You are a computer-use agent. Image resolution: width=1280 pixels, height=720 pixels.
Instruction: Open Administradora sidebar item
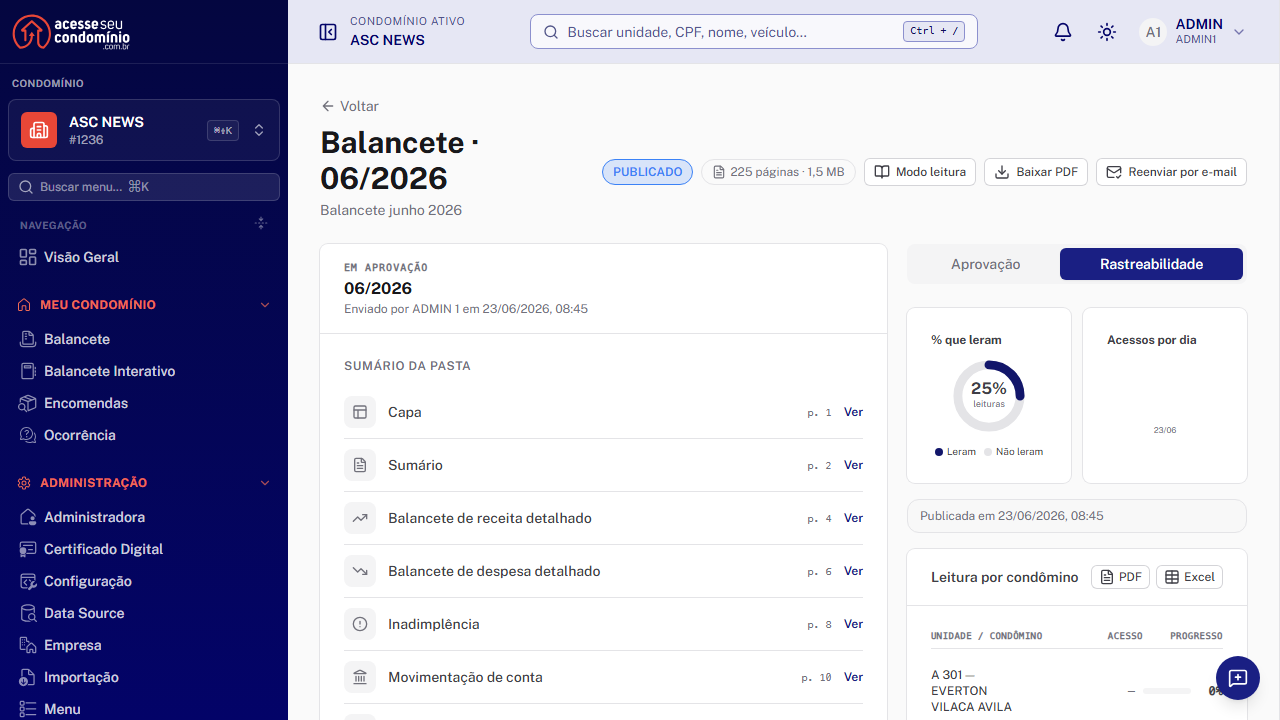(144, 517)
